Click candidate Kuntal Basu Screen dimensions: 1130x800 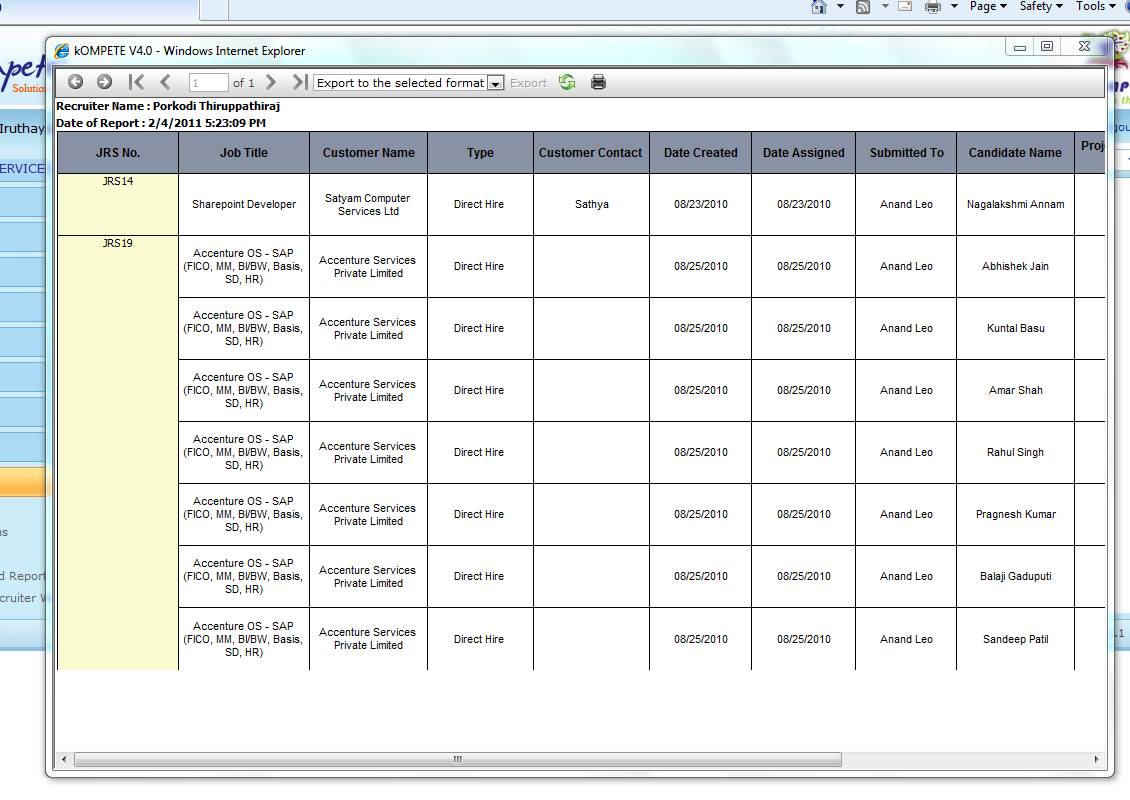pos(1015,329)
